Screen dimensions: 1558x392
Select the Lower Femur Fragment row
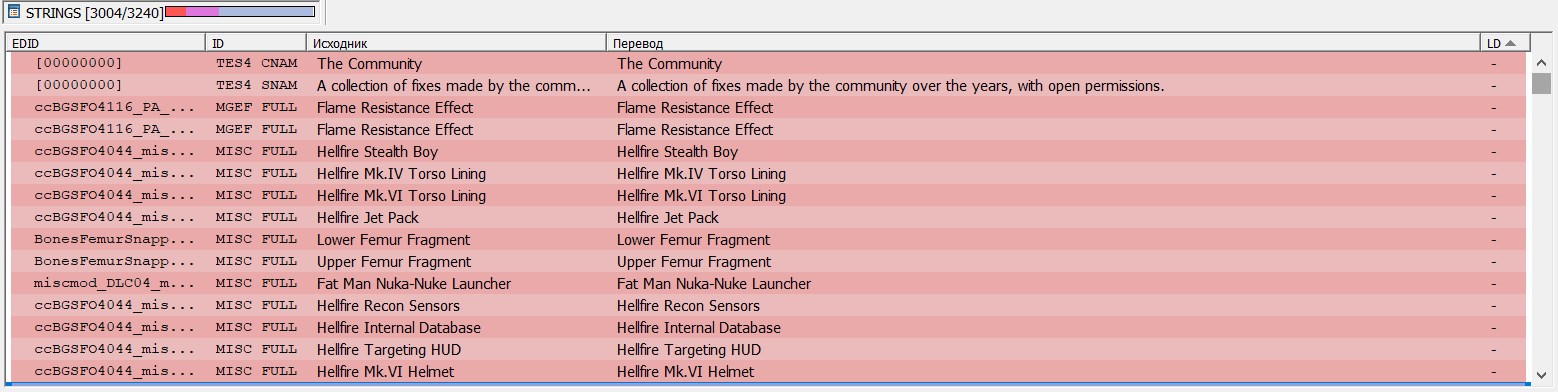[768, 240]
